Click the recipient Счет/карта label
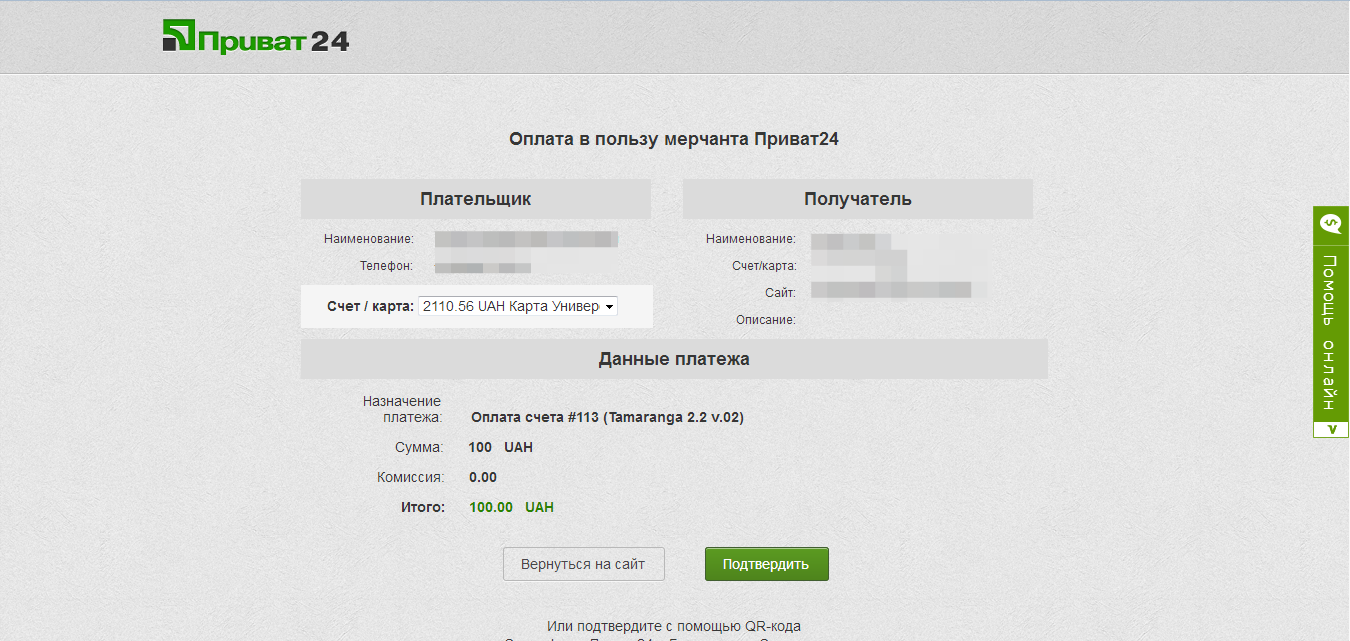Viewport: 1350px width, 641px height. click(x=764, y=266)
